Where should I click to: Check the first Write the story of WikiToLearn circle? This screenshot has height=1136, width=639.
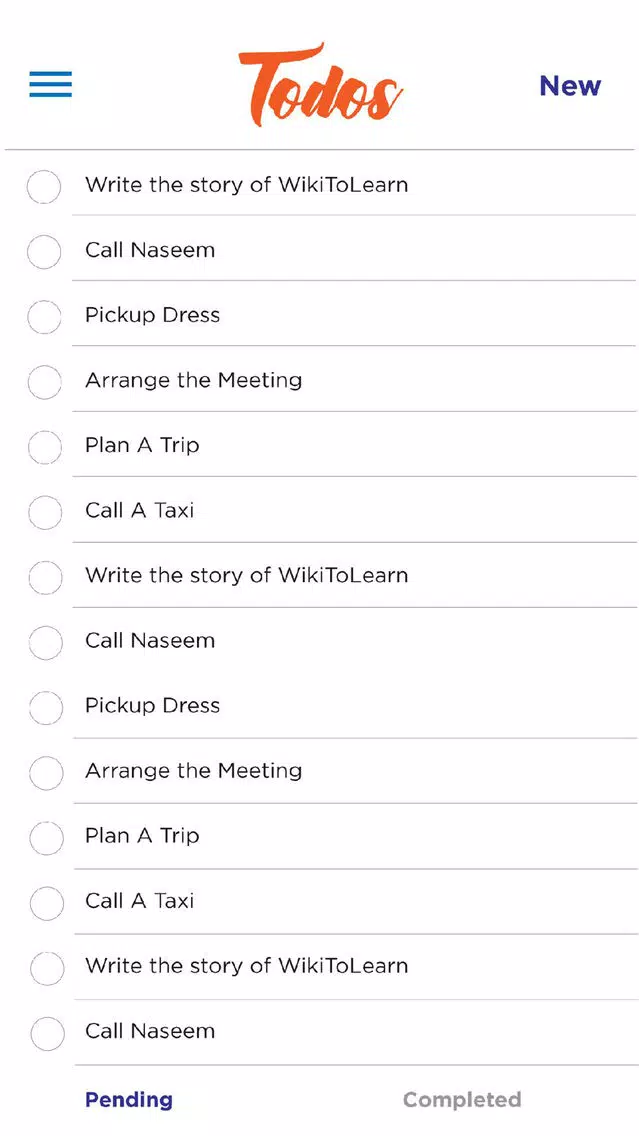pyautogui.click(x=44, y=186)
